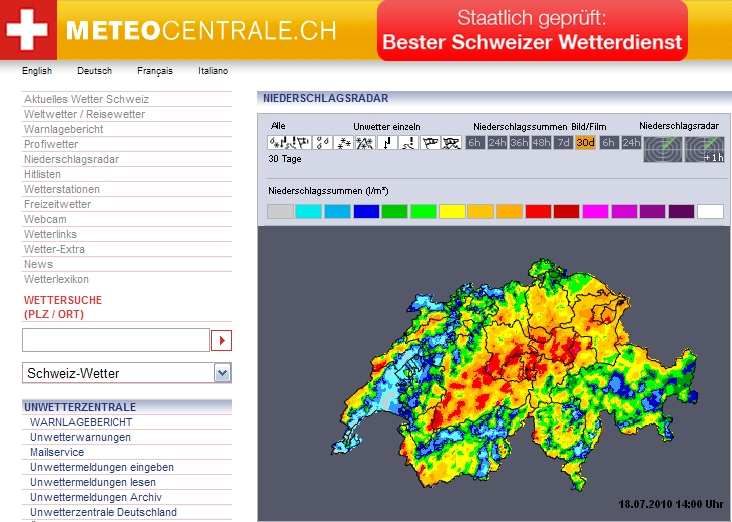Click the magenta legend color swatch
Screen dimensions: 732x522
point(595,212)
